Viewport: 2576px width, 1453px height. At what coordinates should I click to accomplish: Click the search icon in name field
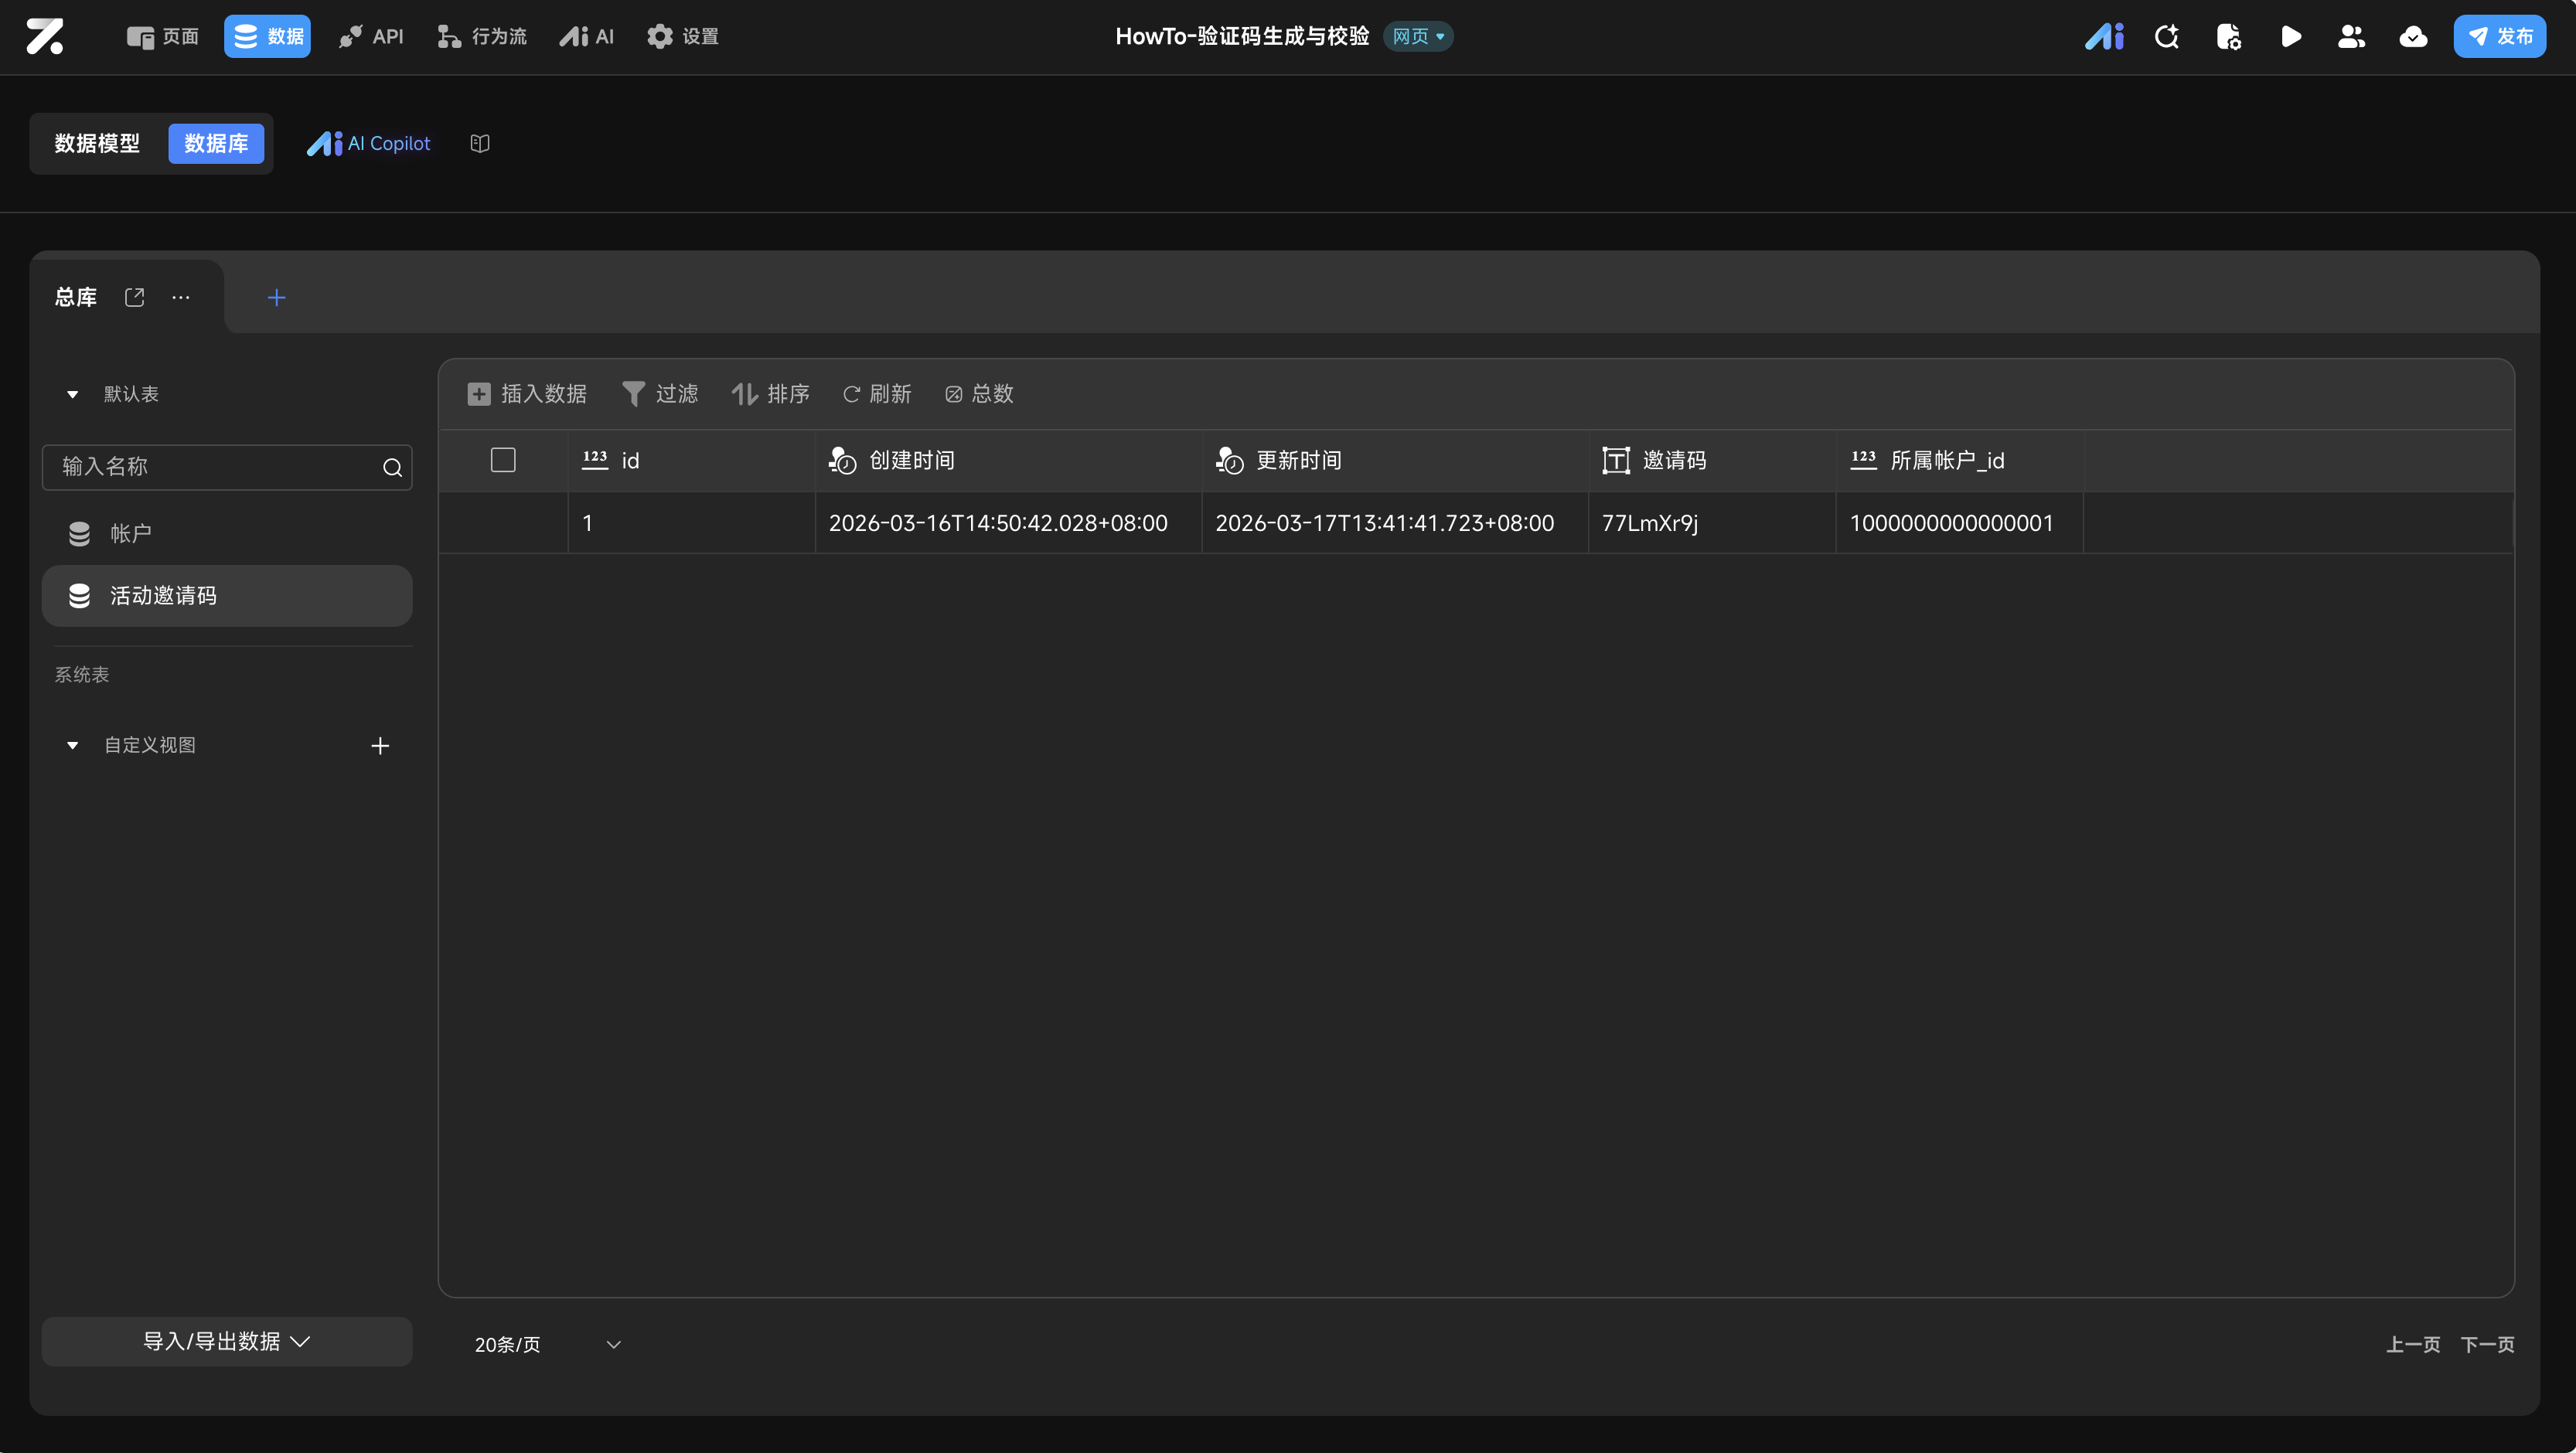[392, 467]
